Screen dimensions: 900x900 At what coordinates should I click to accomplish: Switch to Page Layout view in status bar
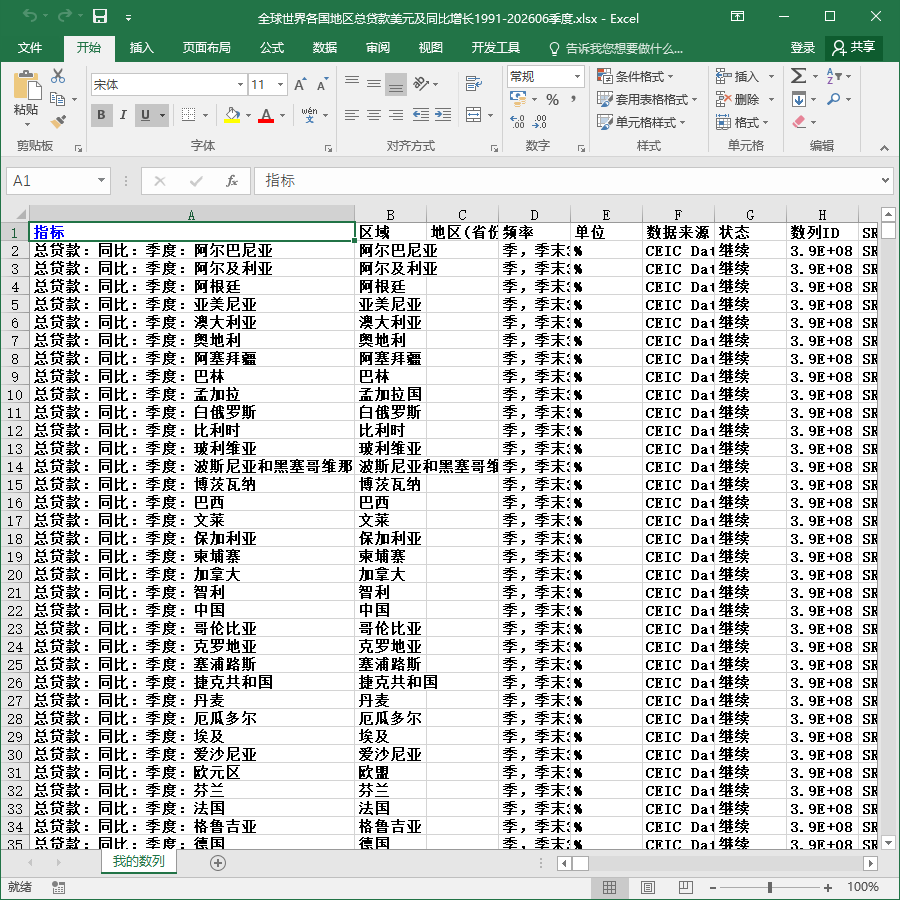[647, 887]
